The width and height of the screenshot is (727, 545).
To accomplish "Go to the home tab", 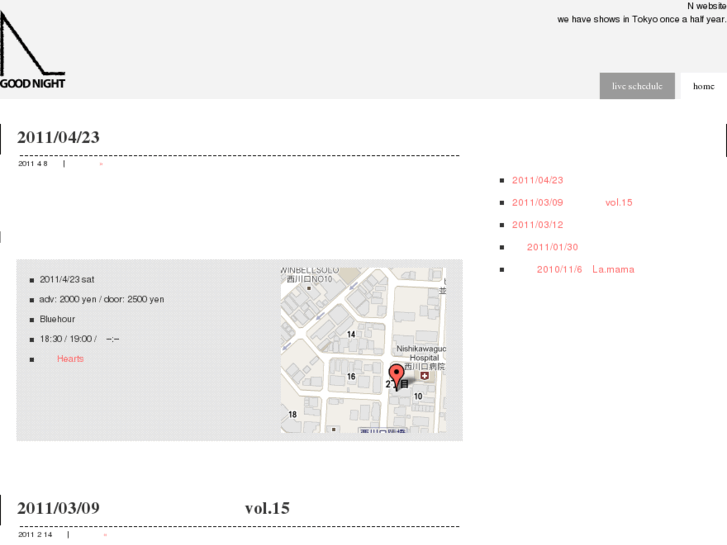I will [703, 86].
